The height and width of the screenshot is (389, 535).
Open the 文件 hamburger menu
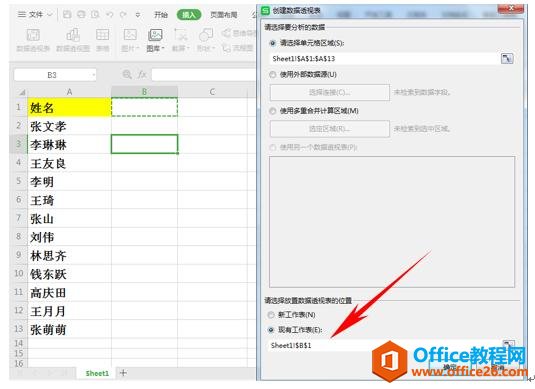click(x=22, y=14)
